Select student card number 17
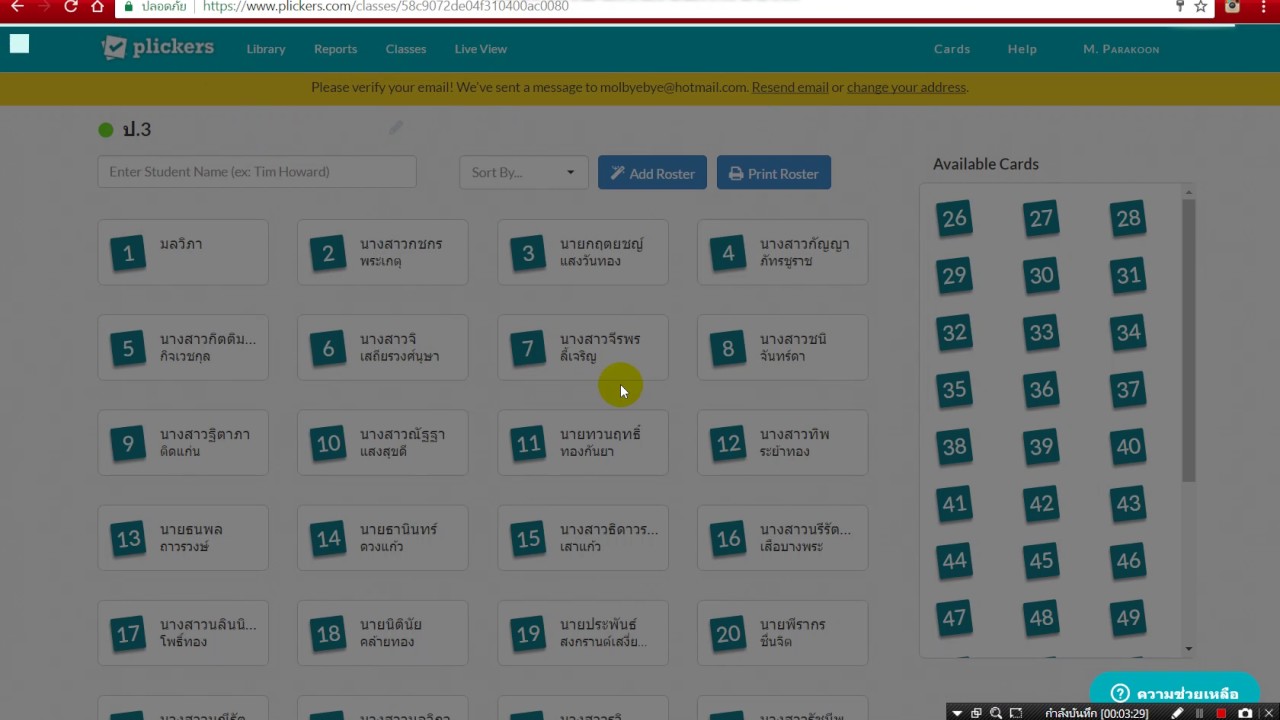The width and height of the screenshot is (1280, 720). pos(183,633)
